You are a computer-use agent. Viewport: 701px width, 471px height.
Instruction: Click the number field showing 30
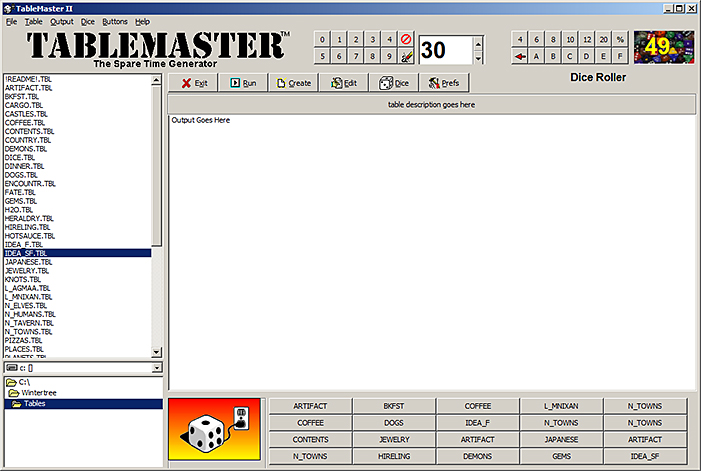[x=446, y=50]
